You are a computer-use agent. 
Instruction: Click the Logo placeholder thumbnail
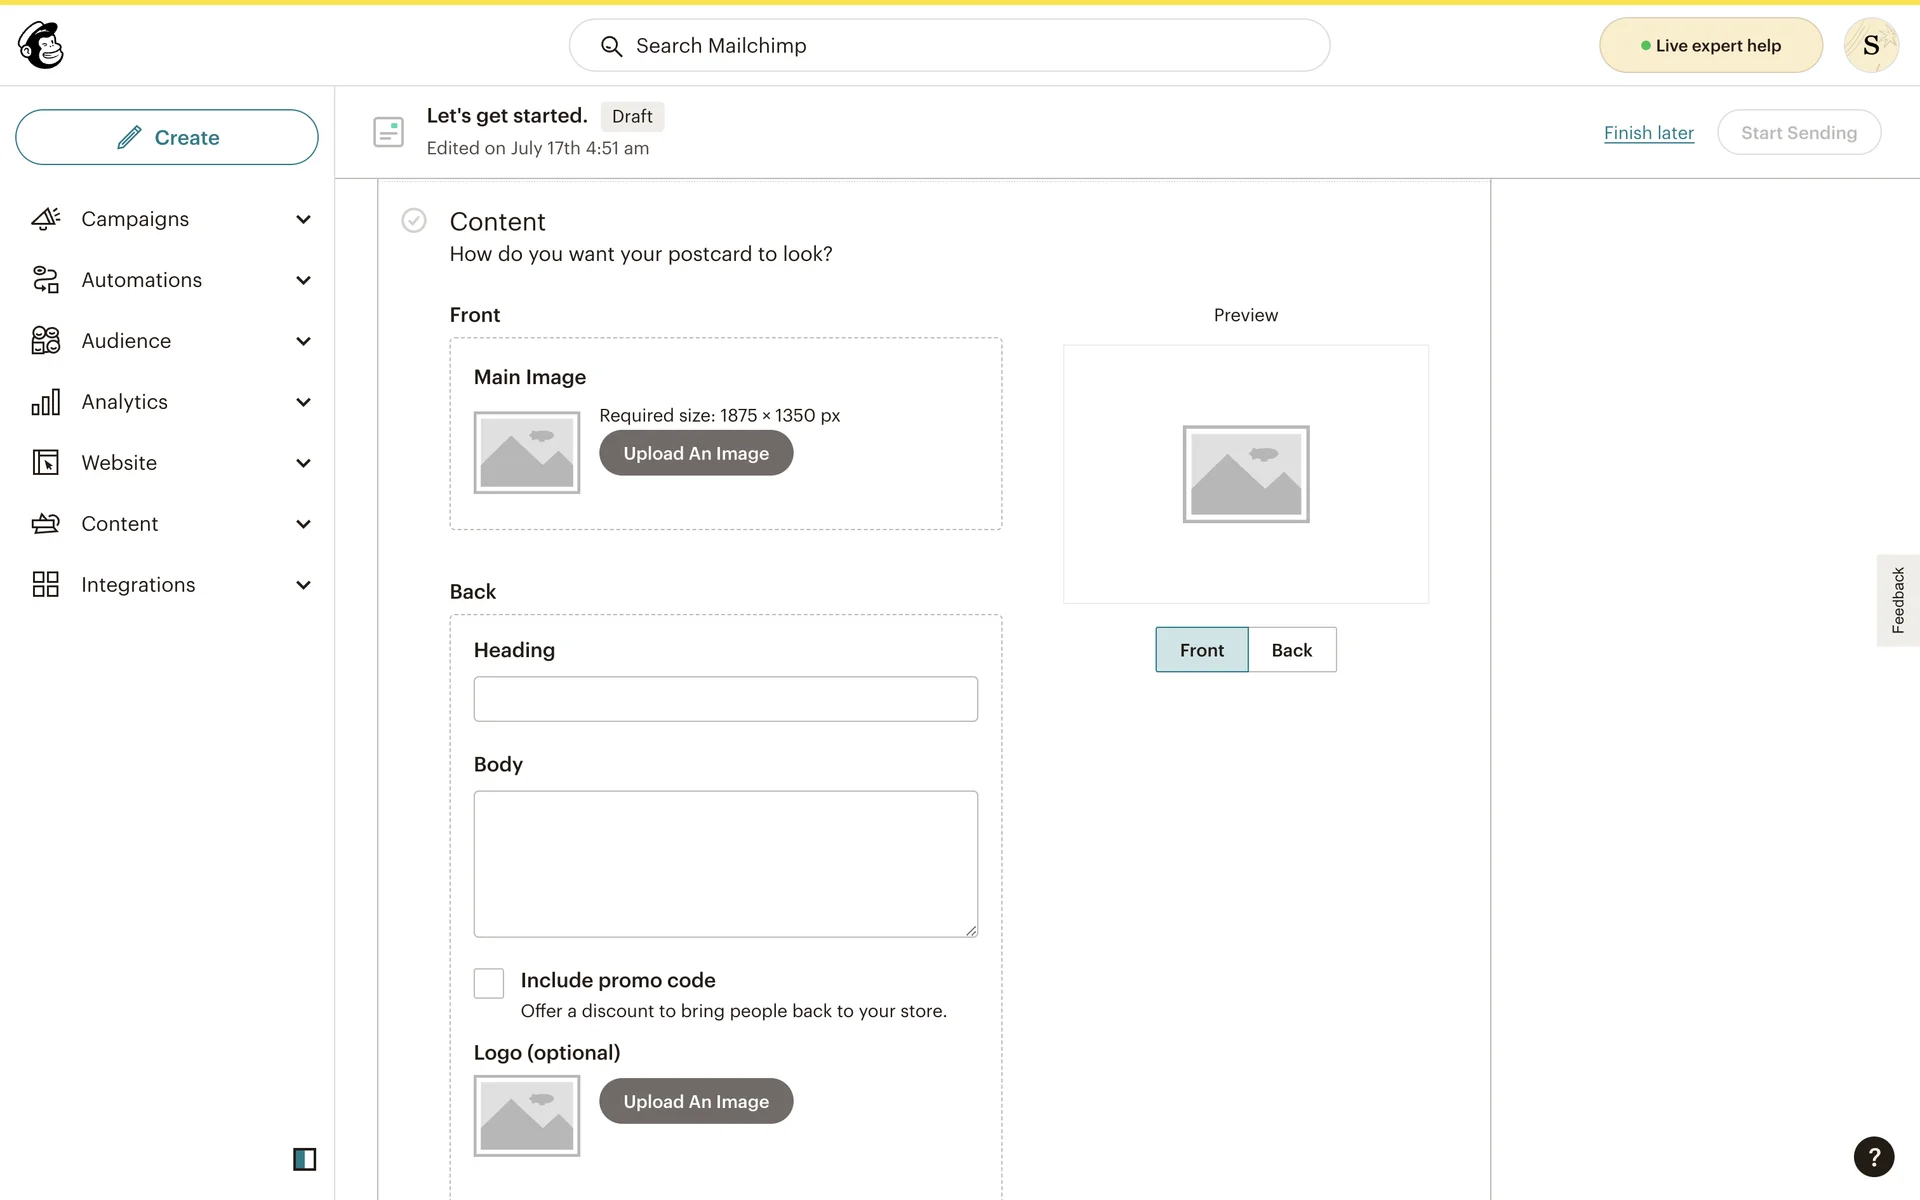point(527,1116)
